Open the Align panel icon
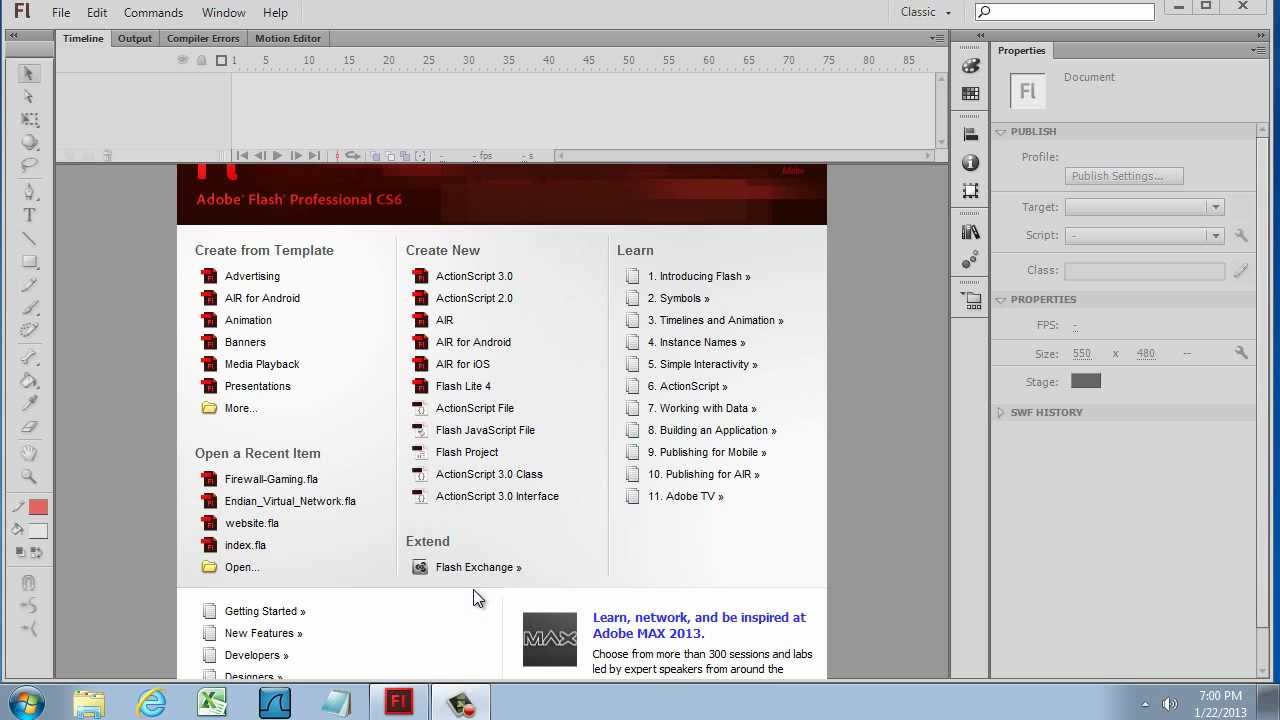This screenshot has width=1280, height=720. (970, 134)
